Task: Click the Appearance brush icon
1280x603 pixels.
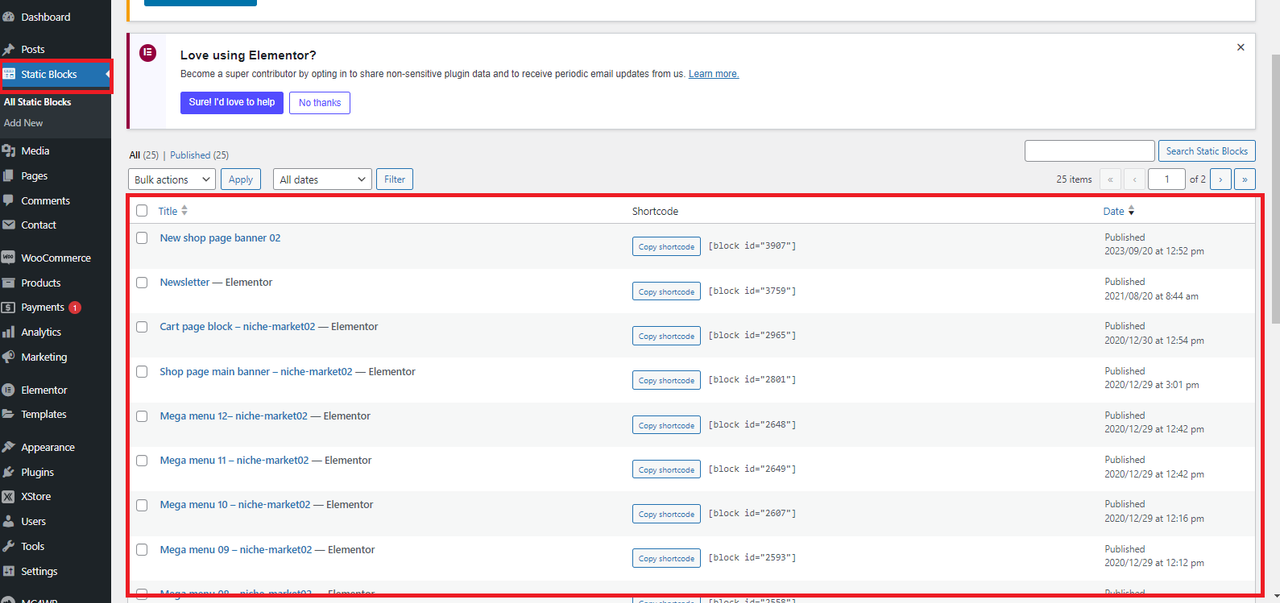Action: click(9, 447)
